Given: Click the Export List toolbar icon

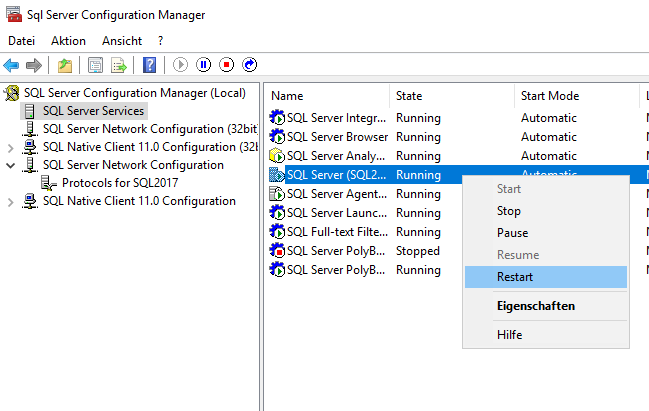Looking at the screenshot, I should click(x=119, y=65).
